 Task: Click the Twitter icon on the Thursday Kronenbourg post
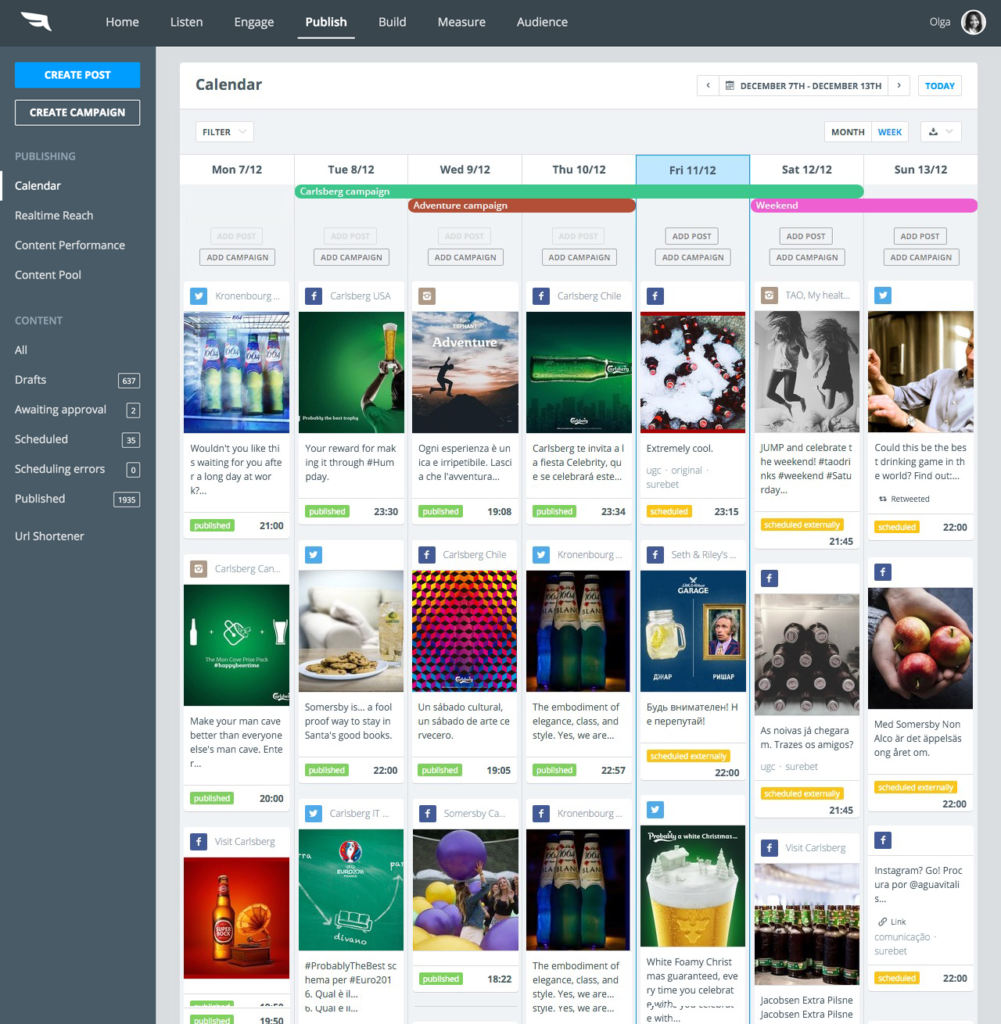pyautogui.click(x=541, y=554)
